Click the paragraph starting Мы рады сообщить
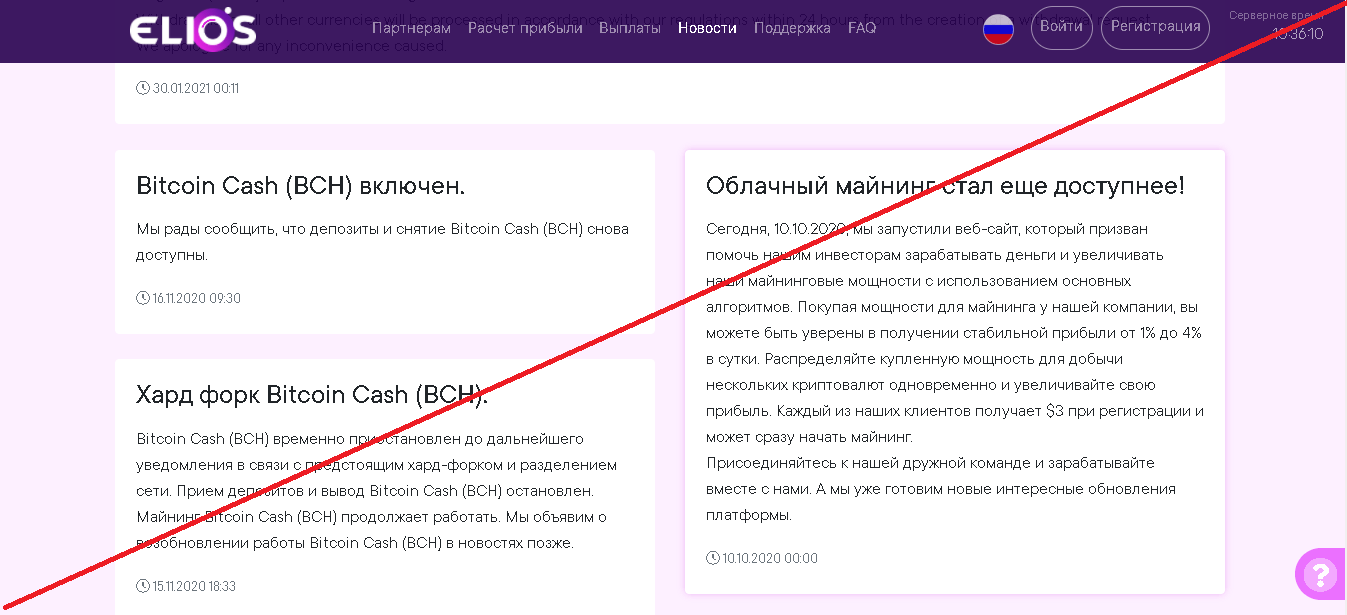The width and height of the screenshot is (1347, 615). (x=383, y=242)
